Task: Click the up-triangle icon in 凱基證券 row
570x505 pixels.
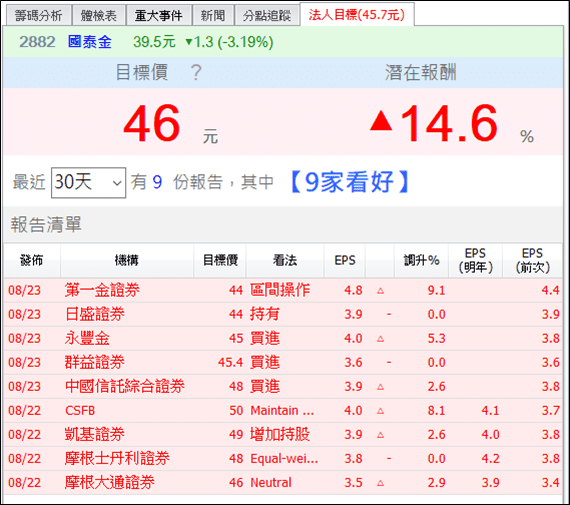Action: (381, 435)
